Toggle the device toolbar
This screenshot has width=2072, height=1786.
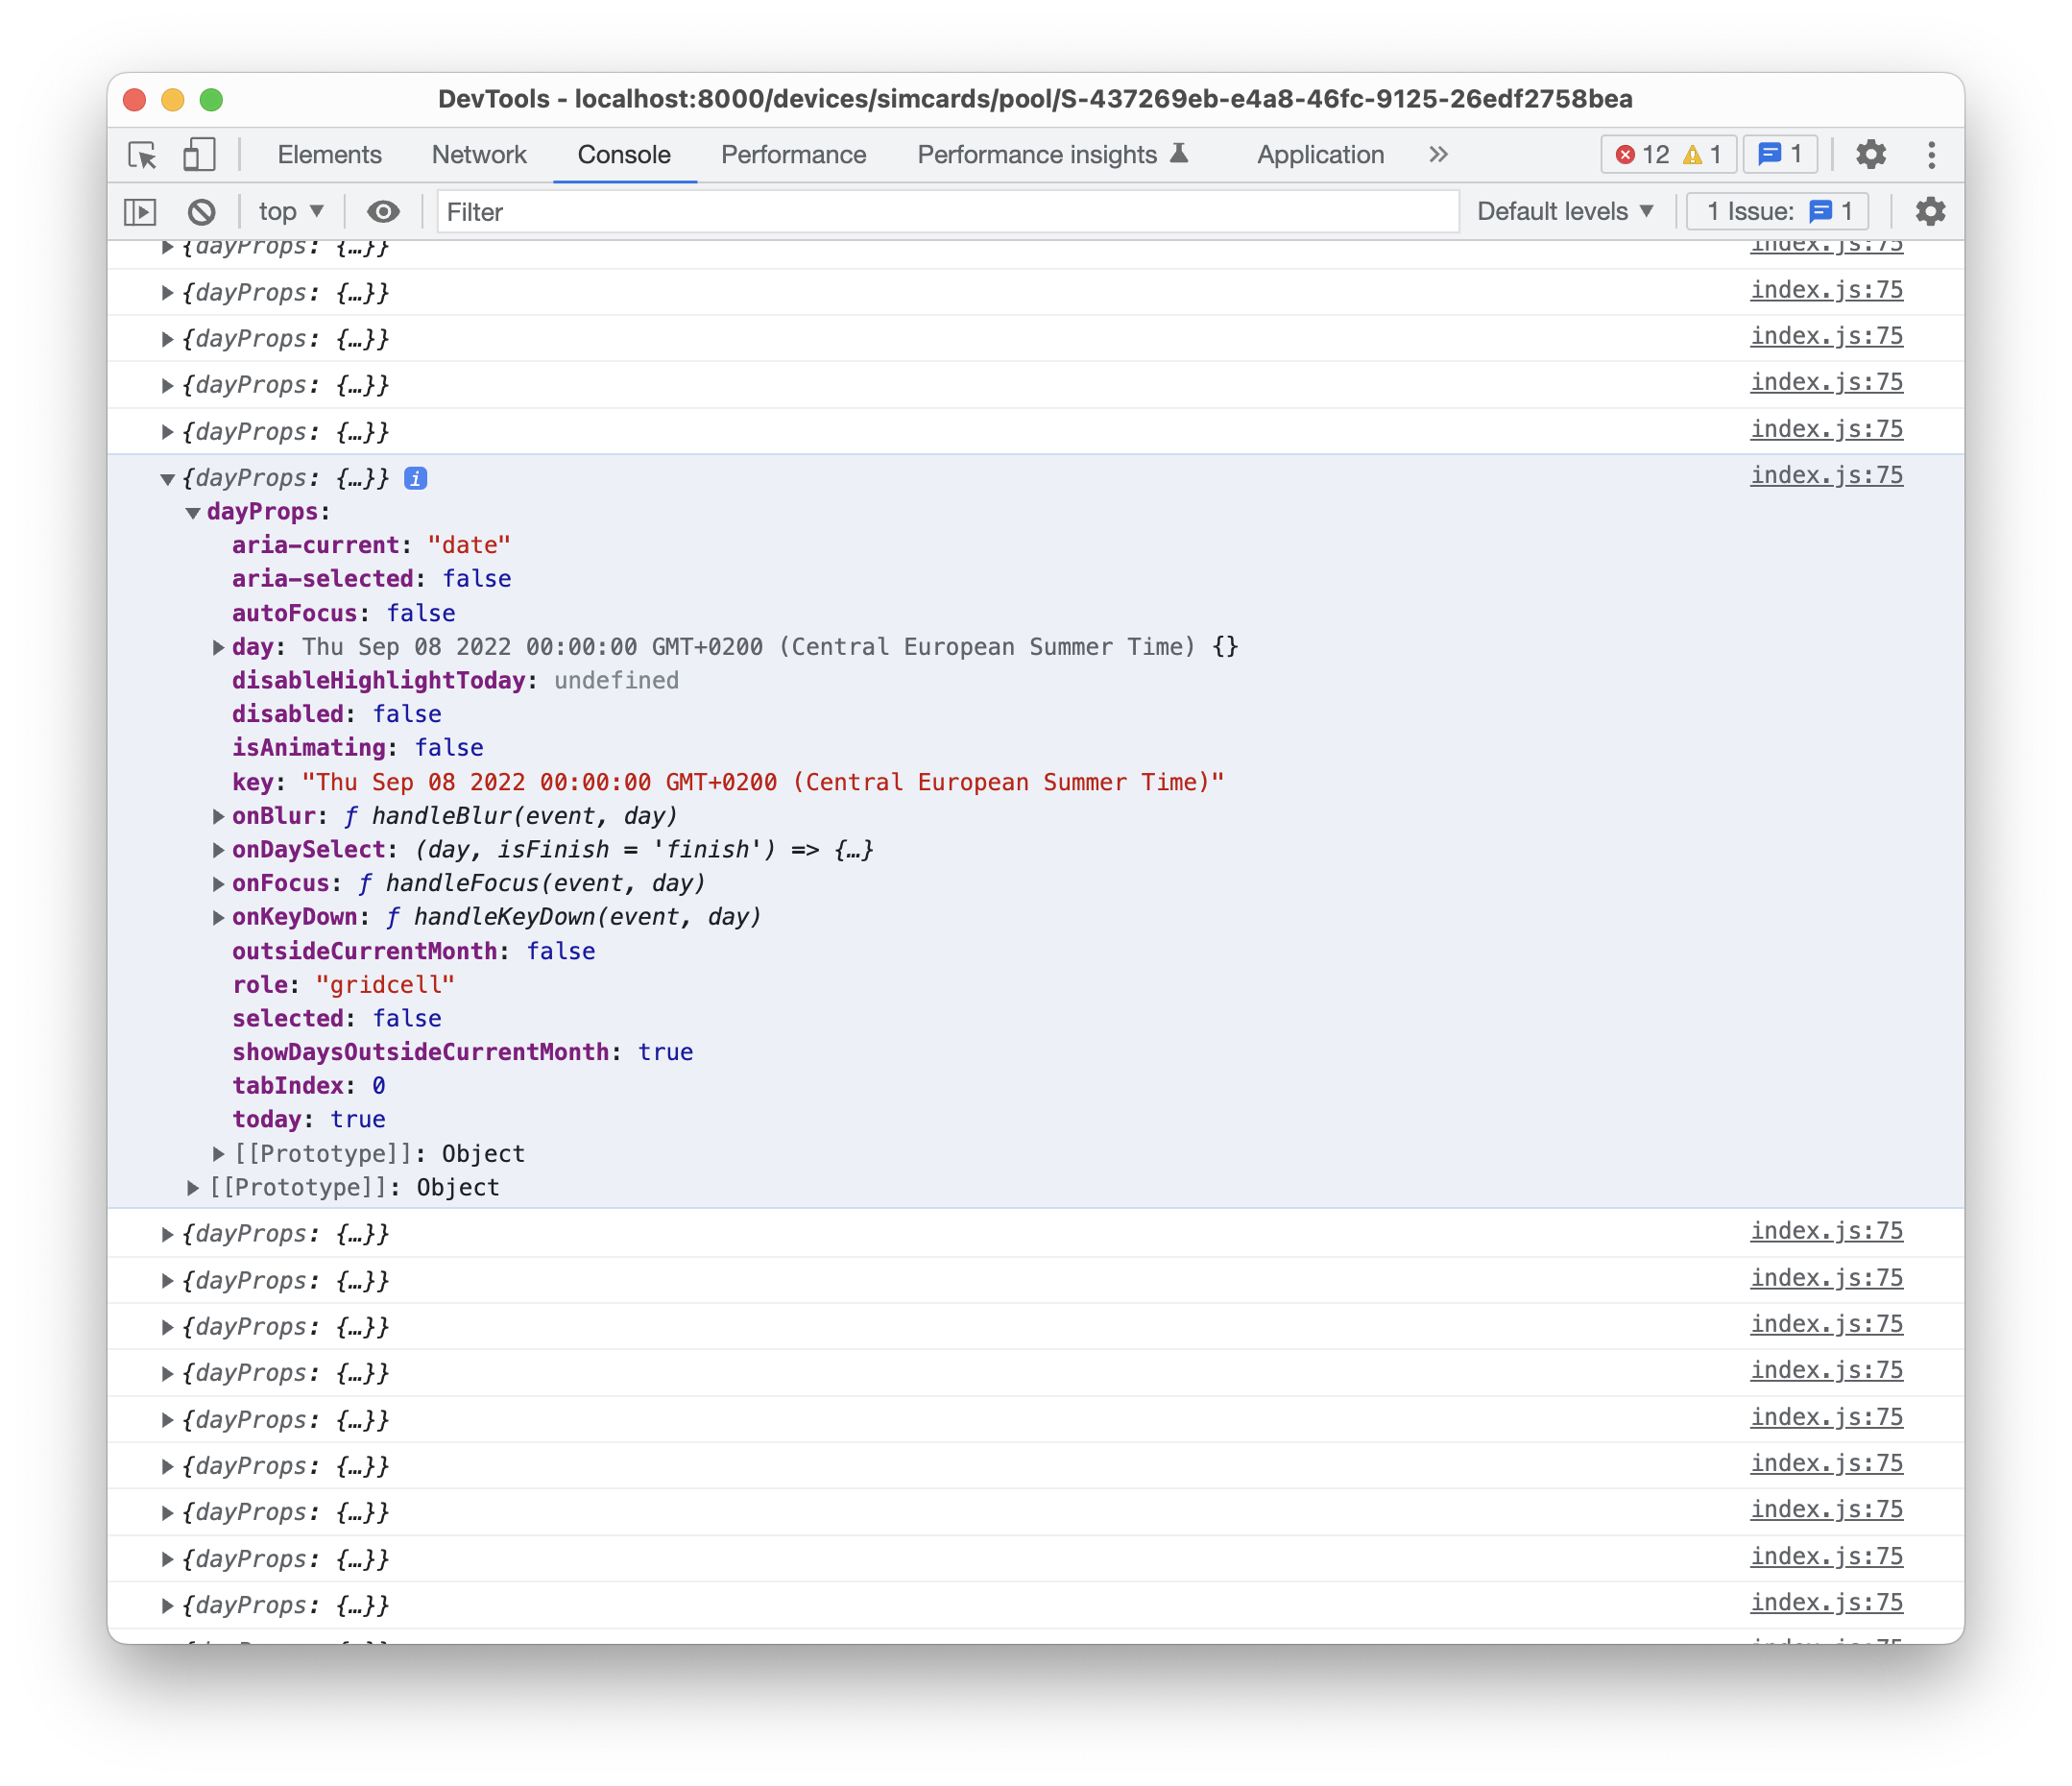point(199,155)
